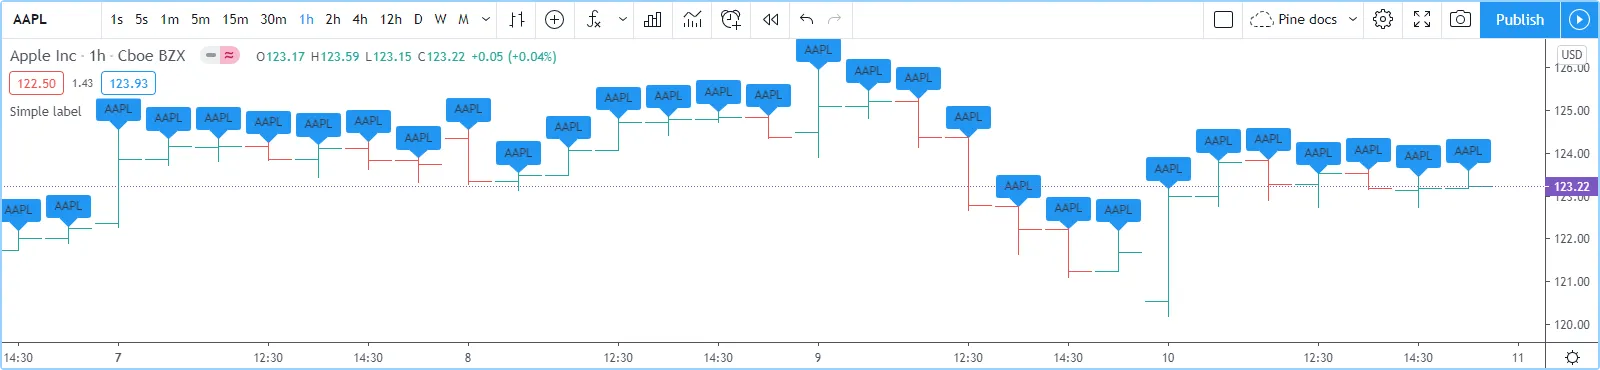Expand the timeframe list dropdown arrow

486,19
